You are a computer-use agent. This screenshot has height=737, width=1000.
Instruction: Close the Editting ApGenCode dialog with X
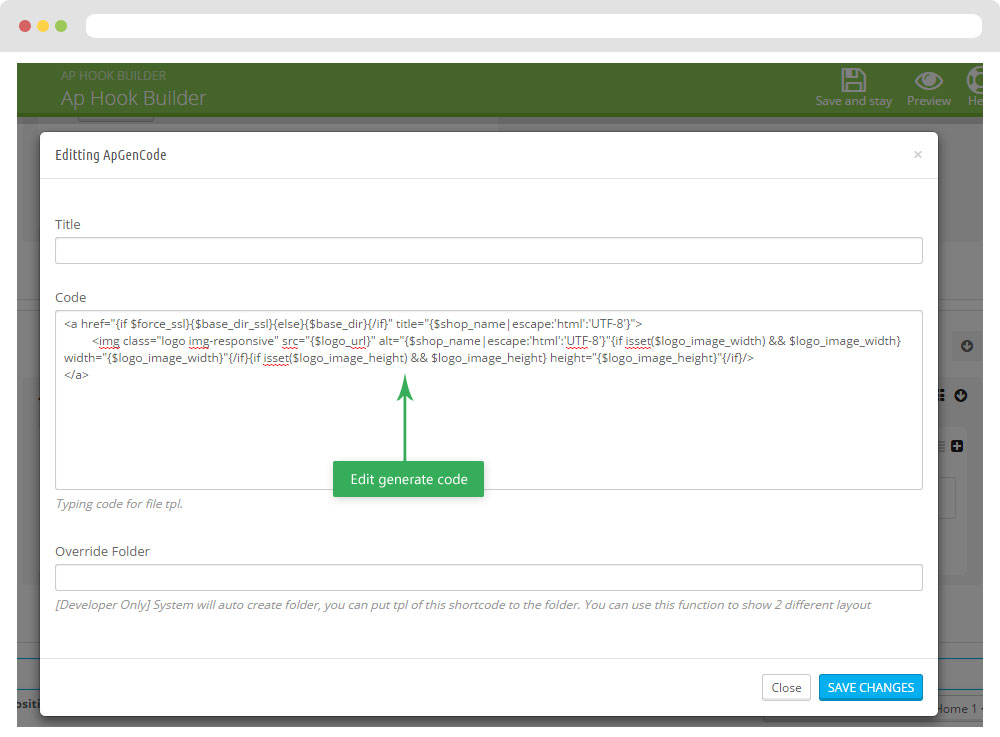pyautogui.click(x=917, y=155)
